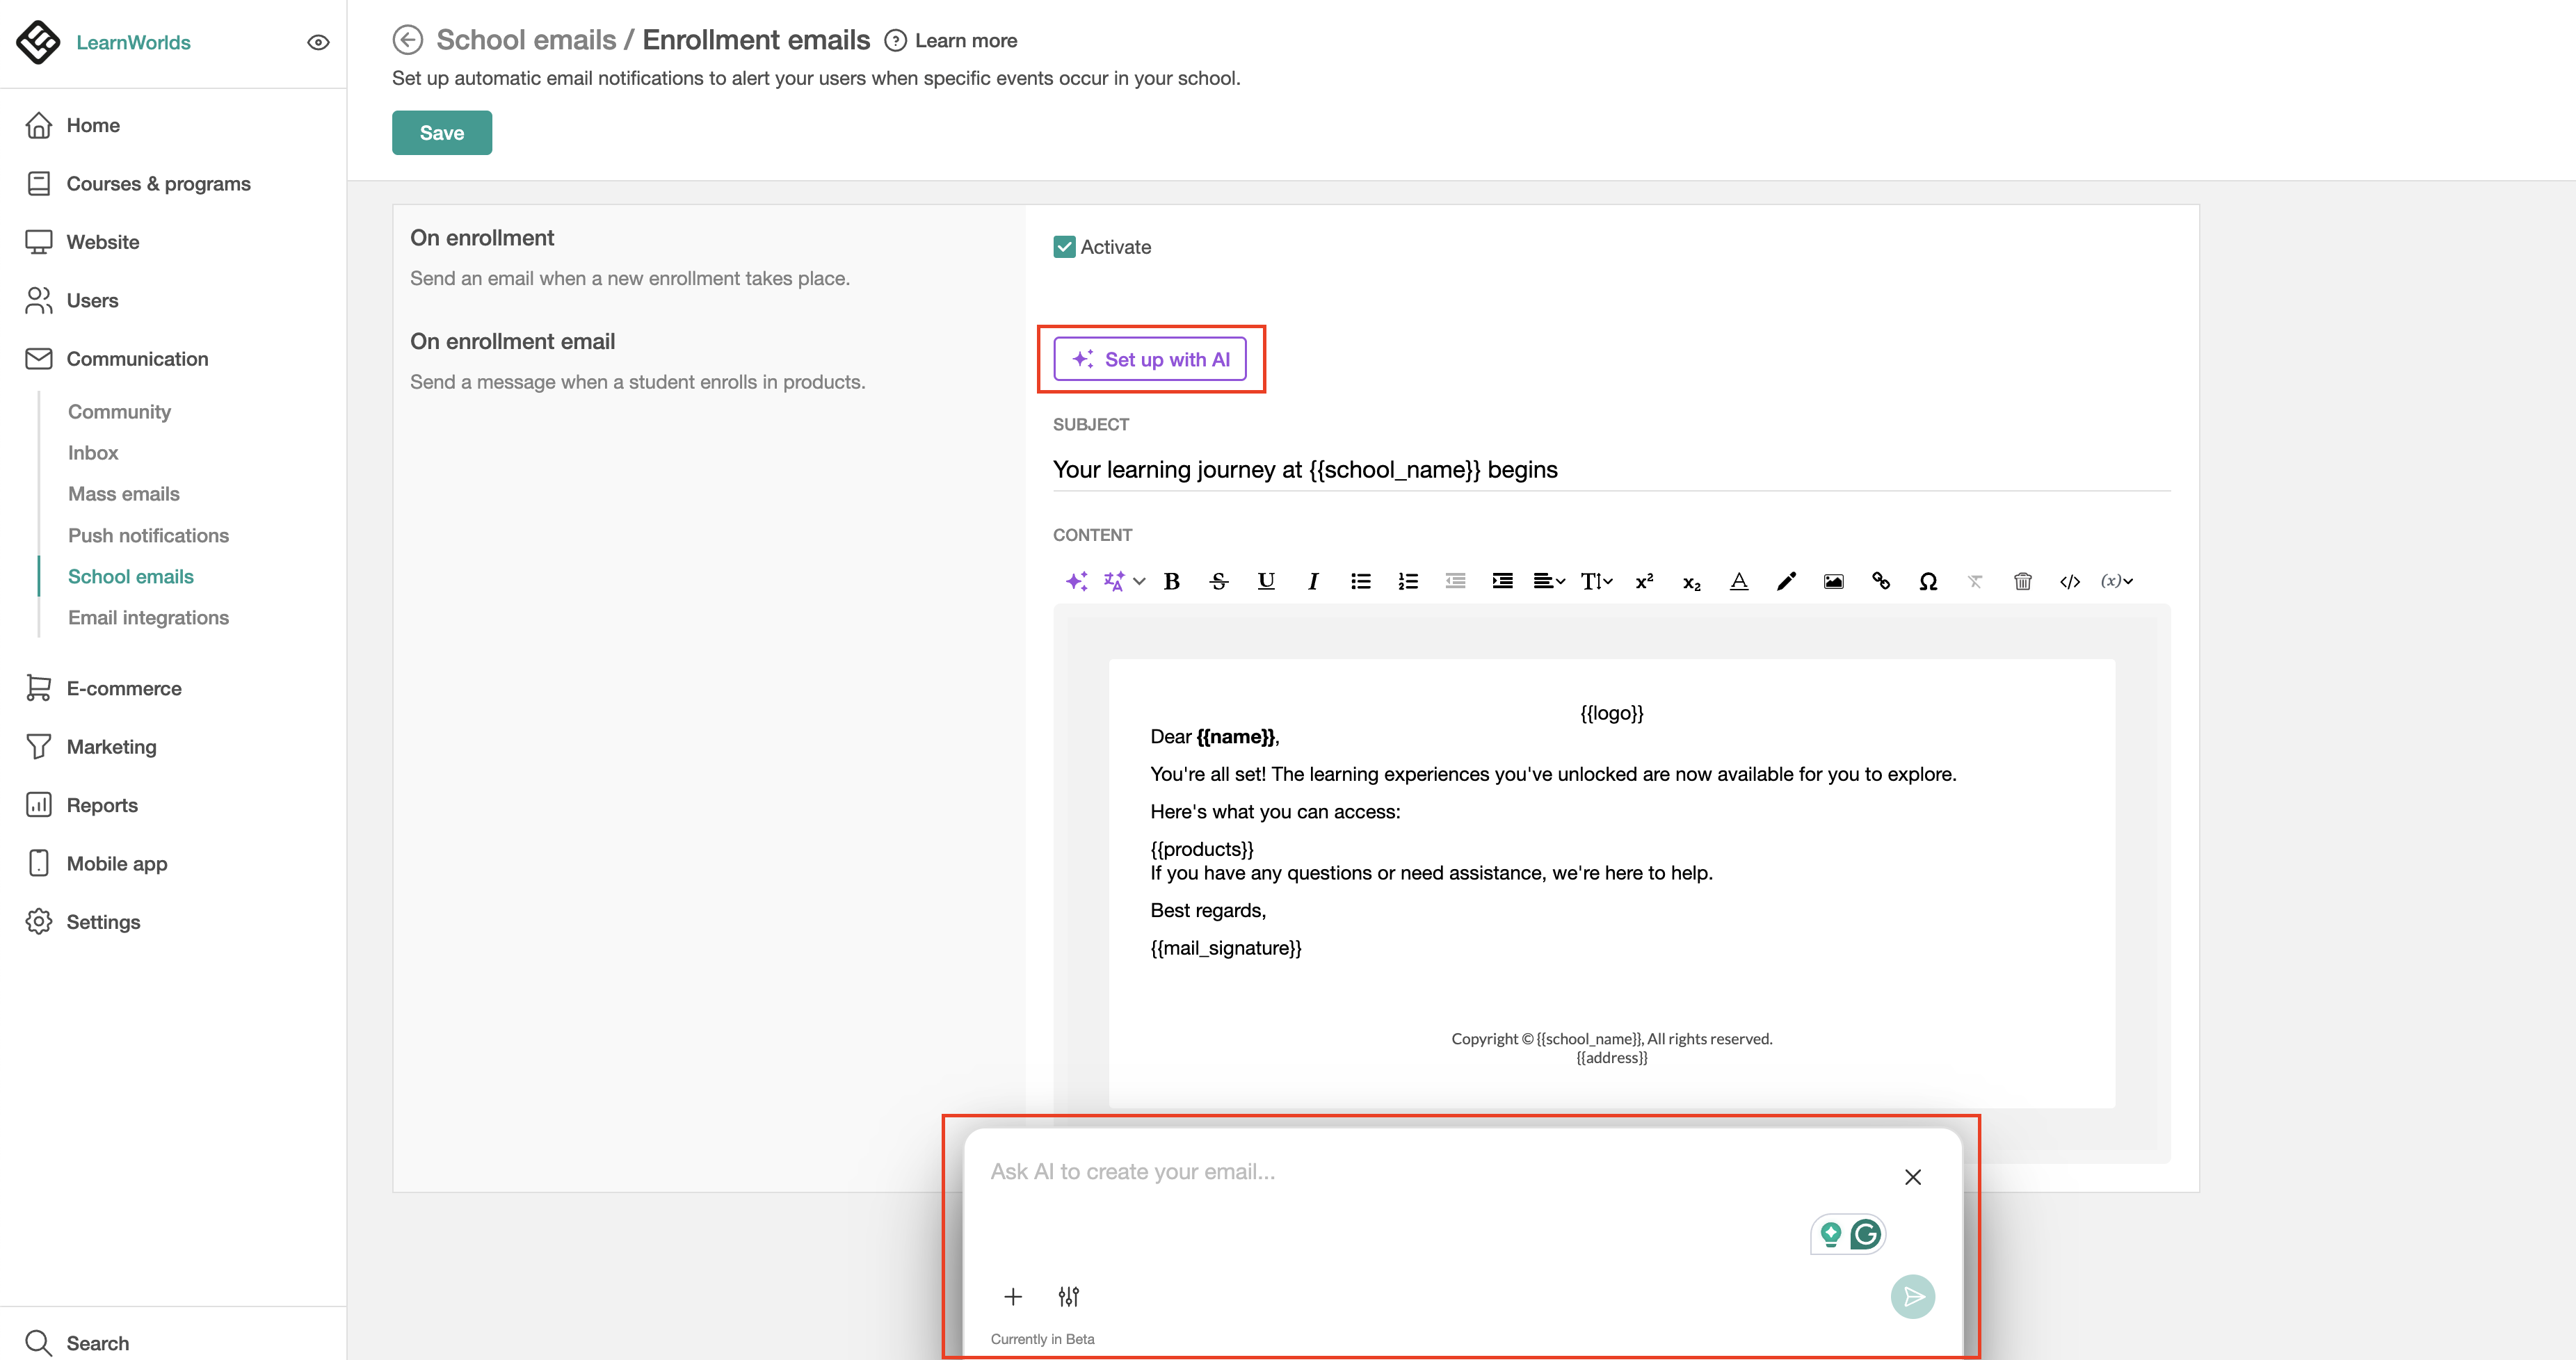Click the code view icon
Viewport: 2576px width, 1360px height.
[2069, 581]
